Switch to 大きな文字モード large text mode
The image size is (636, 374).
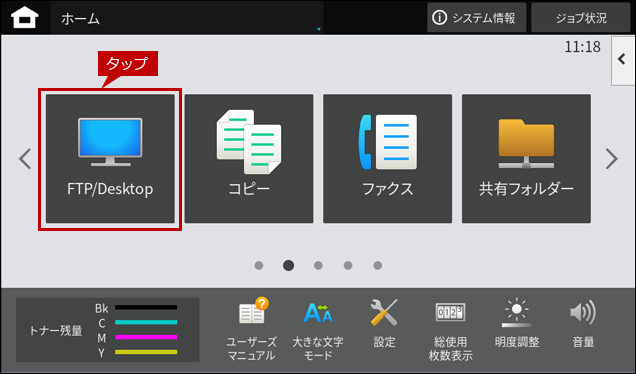[x=318, y=329]
